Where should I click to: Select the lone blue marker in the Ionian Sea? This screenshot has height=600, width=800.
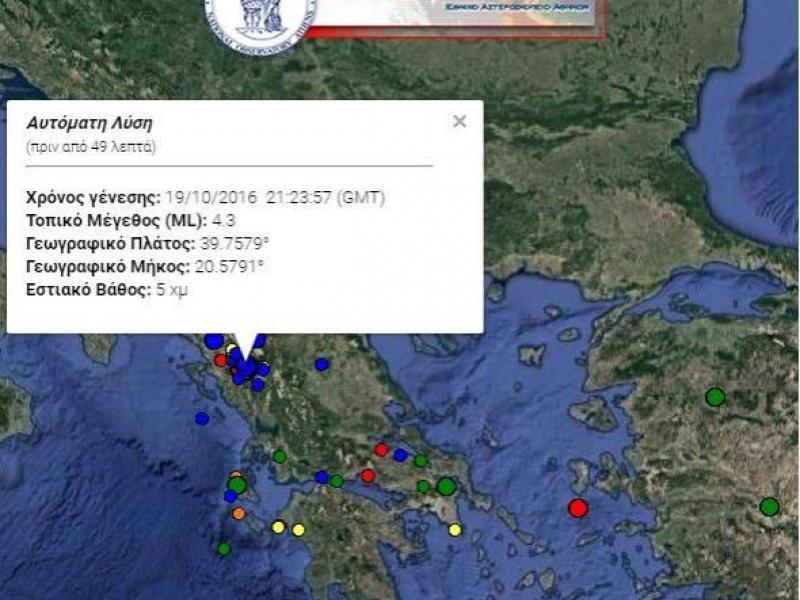coord(202,419)
